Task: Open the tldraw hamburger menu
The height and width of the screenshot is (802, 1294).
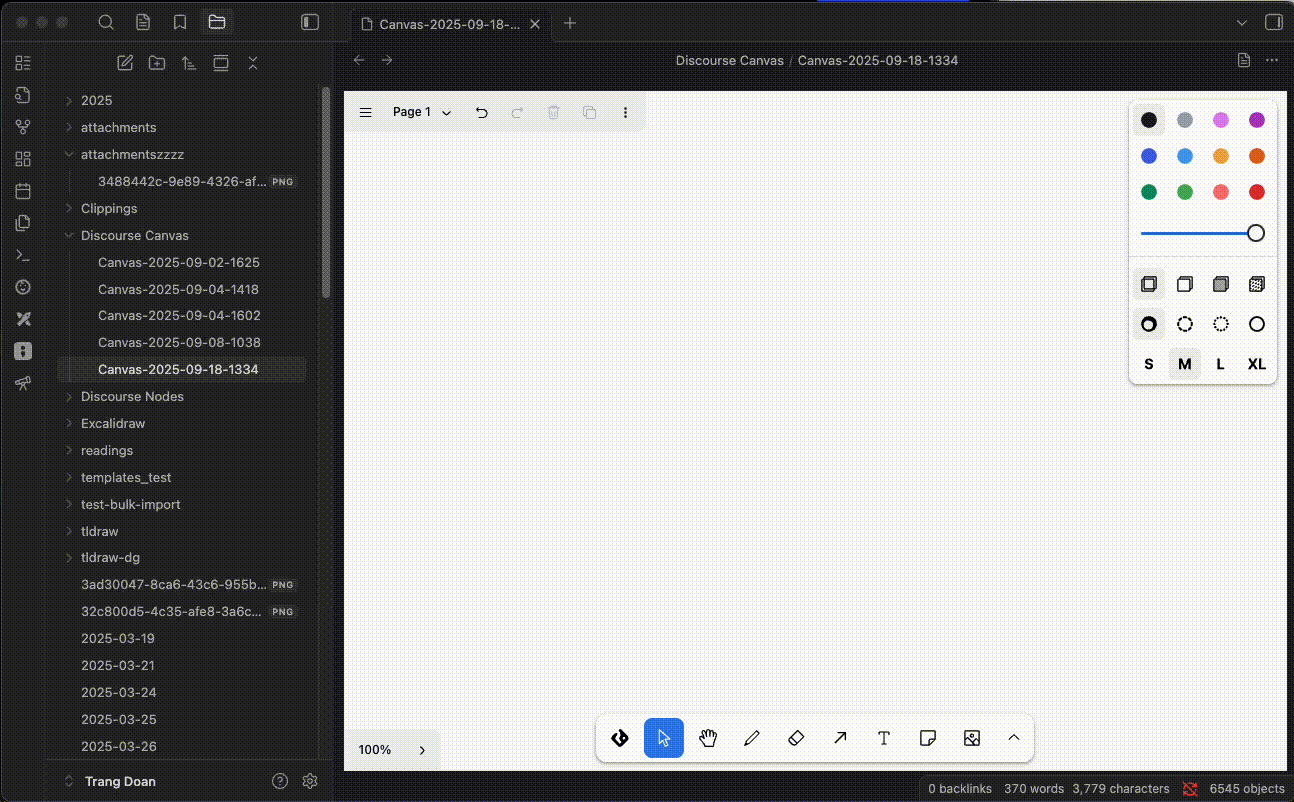Action: coord(365,112)
